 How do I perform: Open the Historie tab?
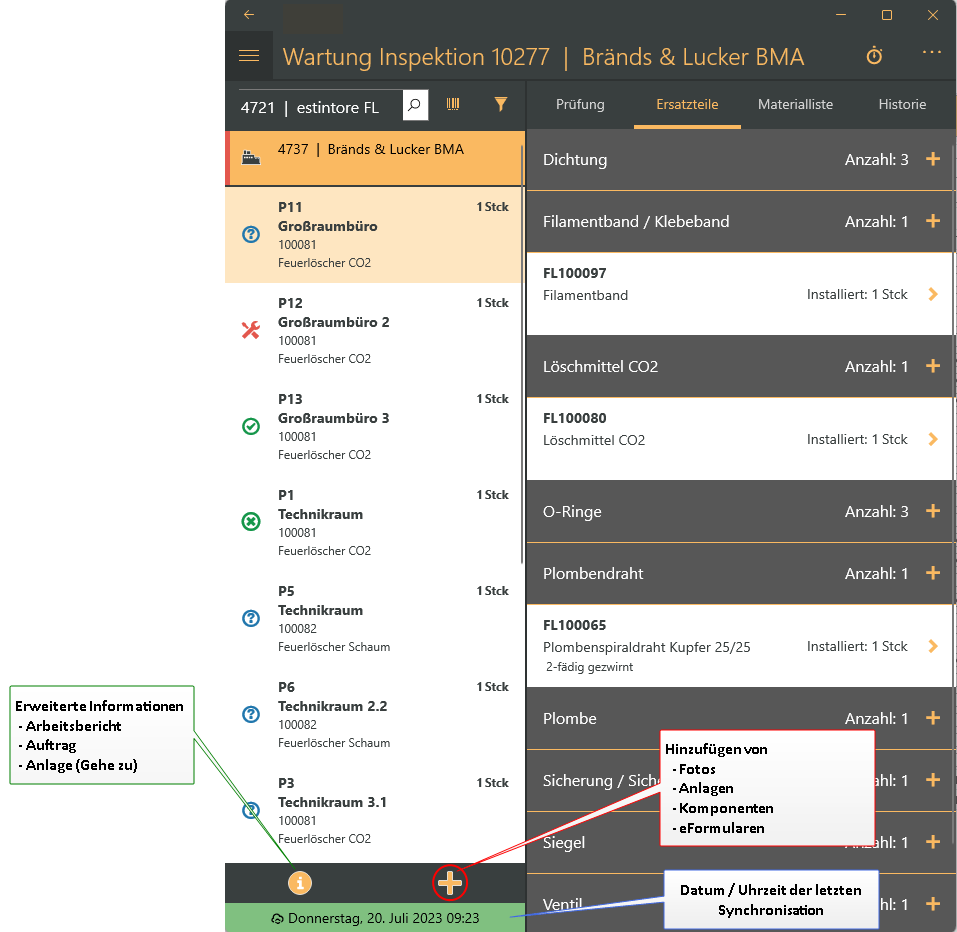pyautogui.click(x=902, y=104)
